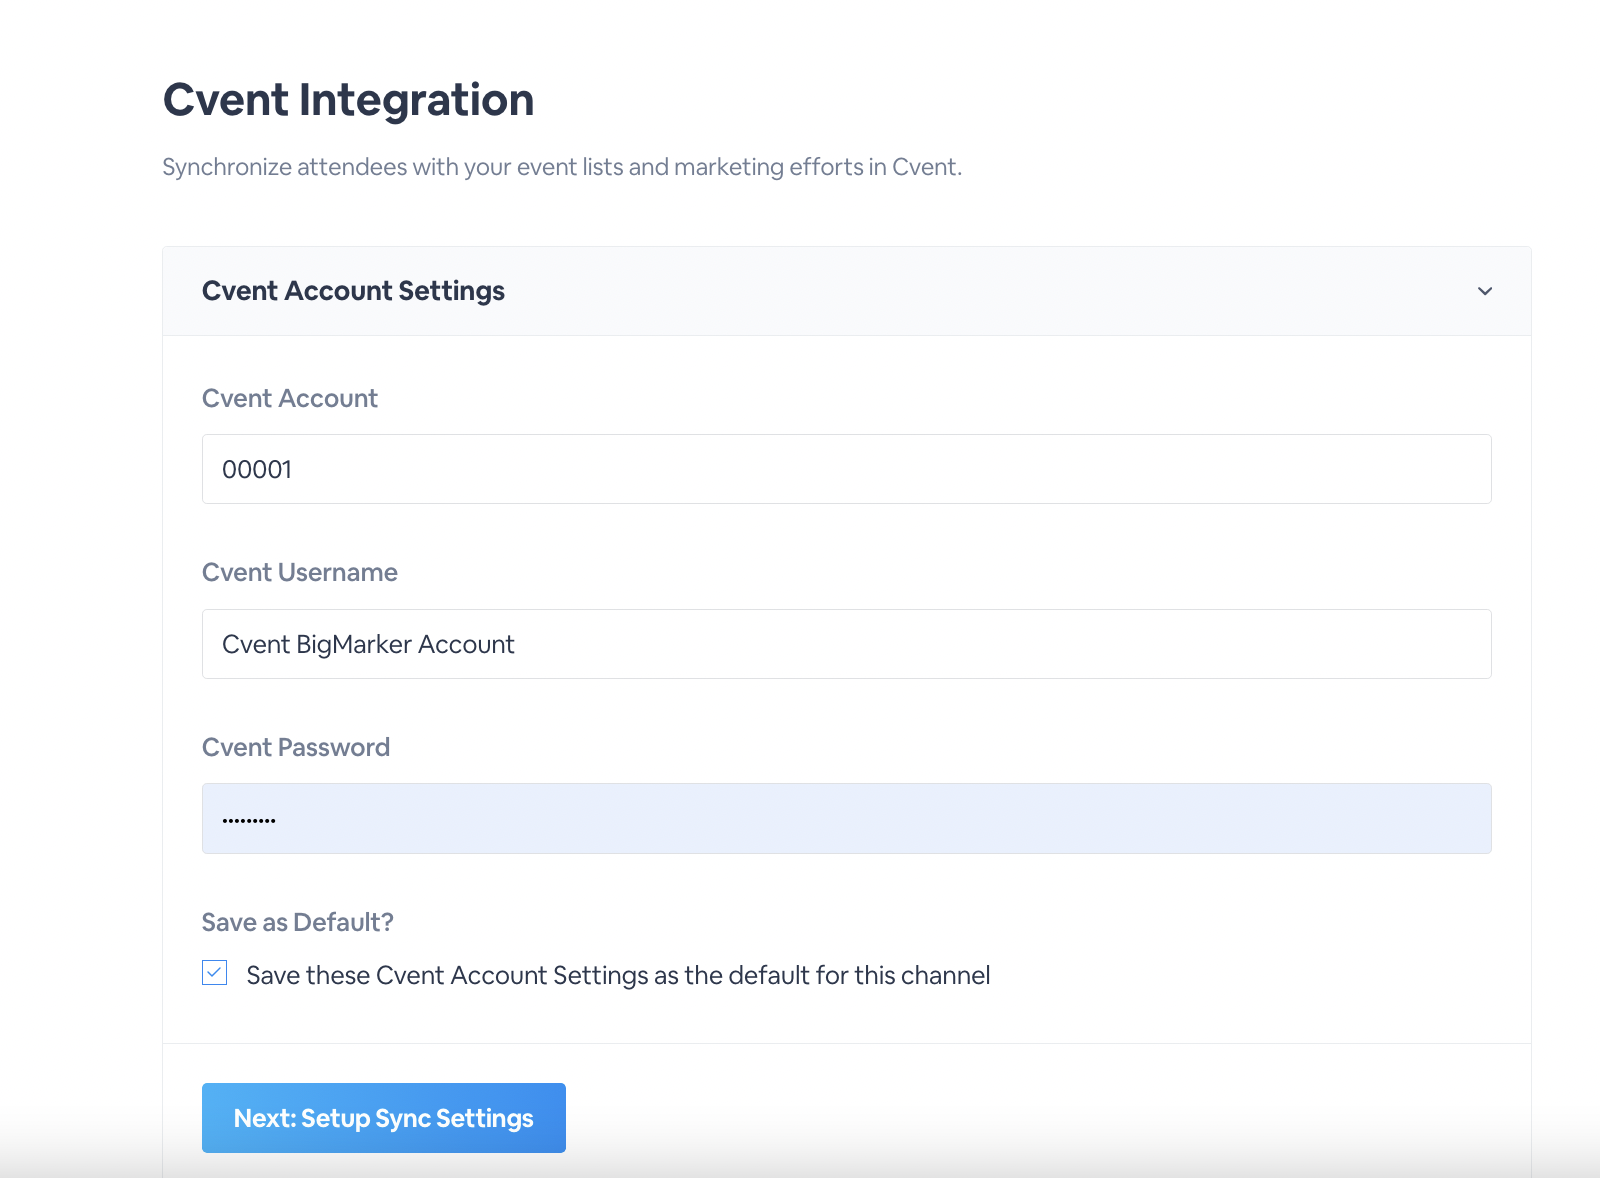Click the 'Save these Cvent Account Settings' label

coord(618,975)
